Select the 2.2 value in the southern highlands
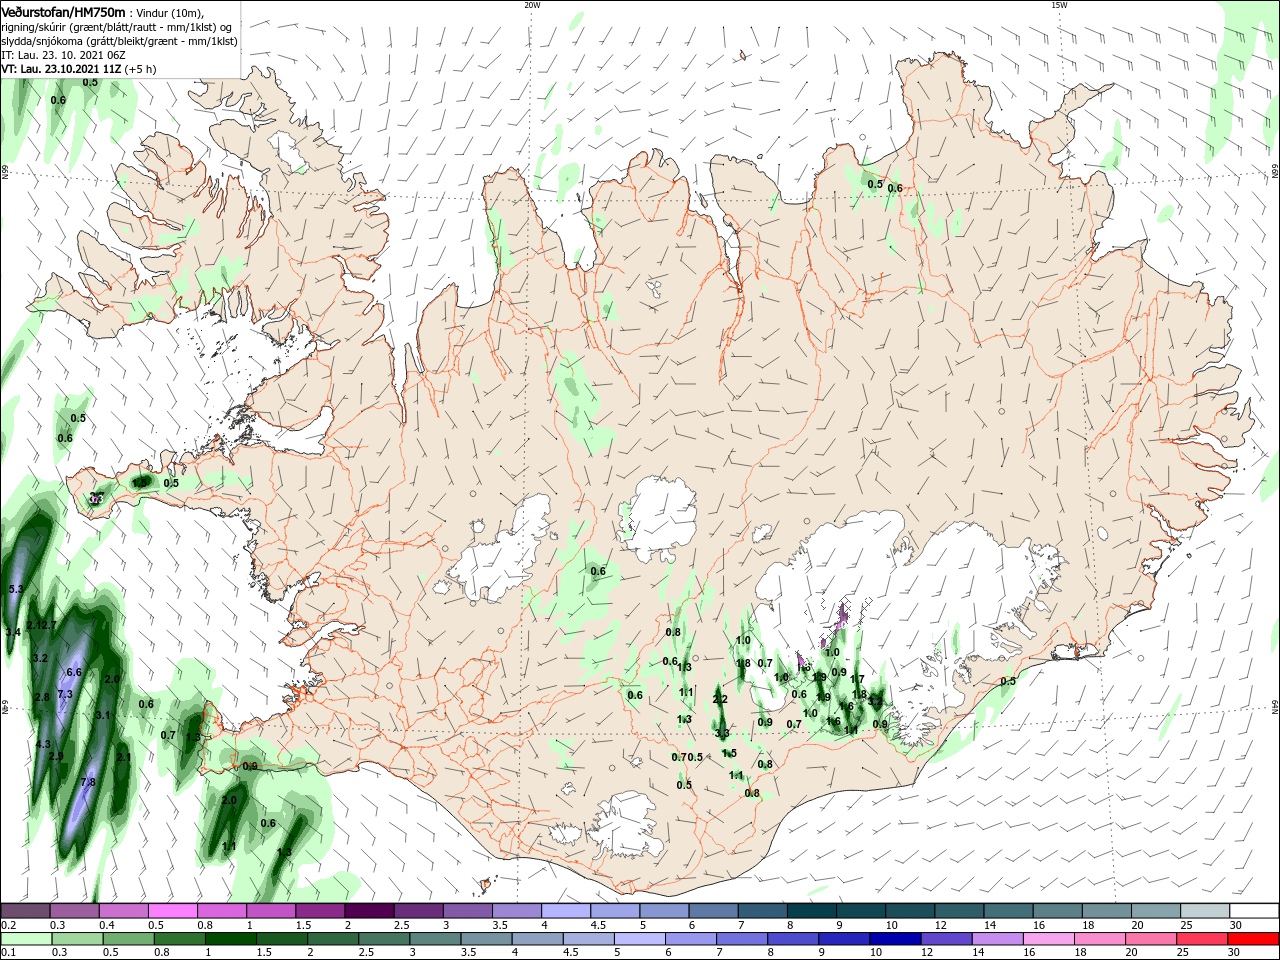This screenshot has width=1280, height=960. click(720, 699)
